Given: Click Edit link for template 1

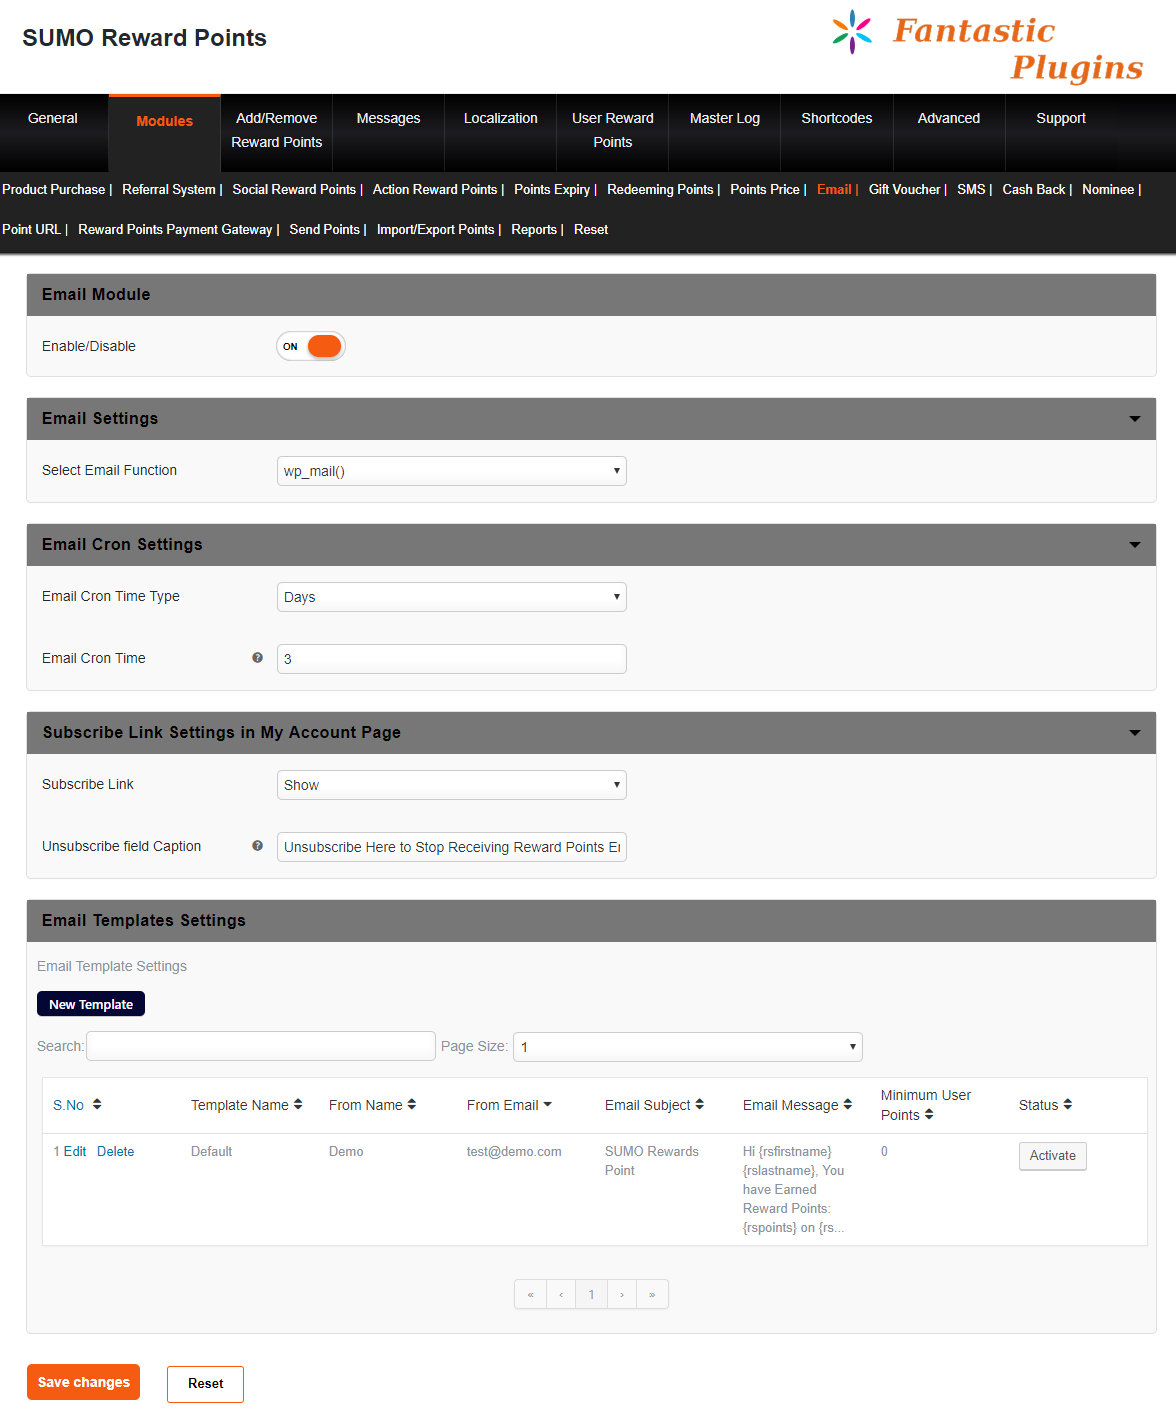Looking at the screenshot, I should click(x=75, y=1152).
